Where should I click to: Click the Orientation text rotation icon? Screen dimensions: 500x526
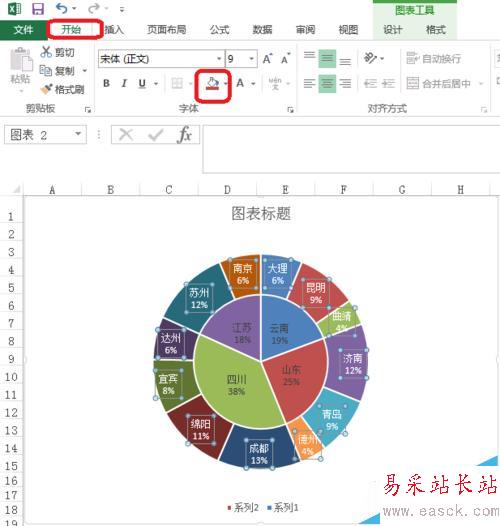(x=370, y=58)
